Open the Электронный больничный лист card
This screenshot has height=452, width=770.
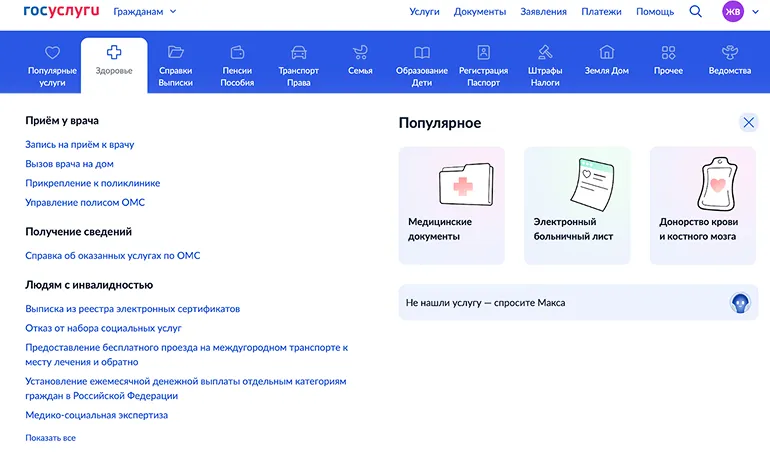577,205
